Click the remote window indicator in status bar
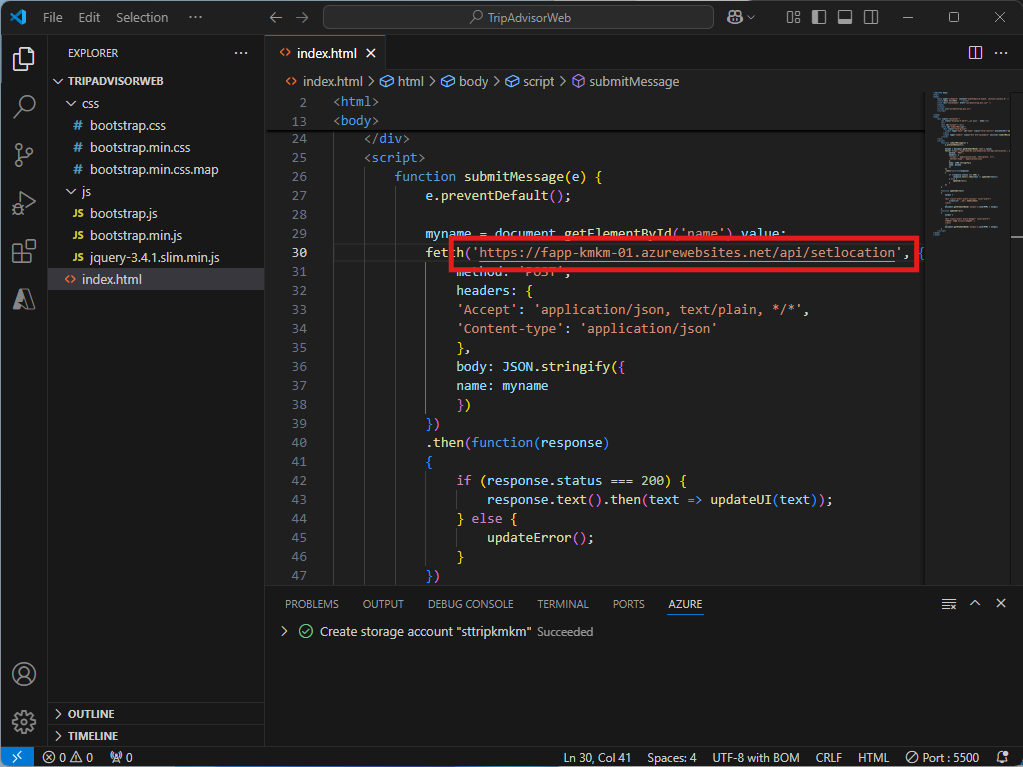 coord(17,757)
